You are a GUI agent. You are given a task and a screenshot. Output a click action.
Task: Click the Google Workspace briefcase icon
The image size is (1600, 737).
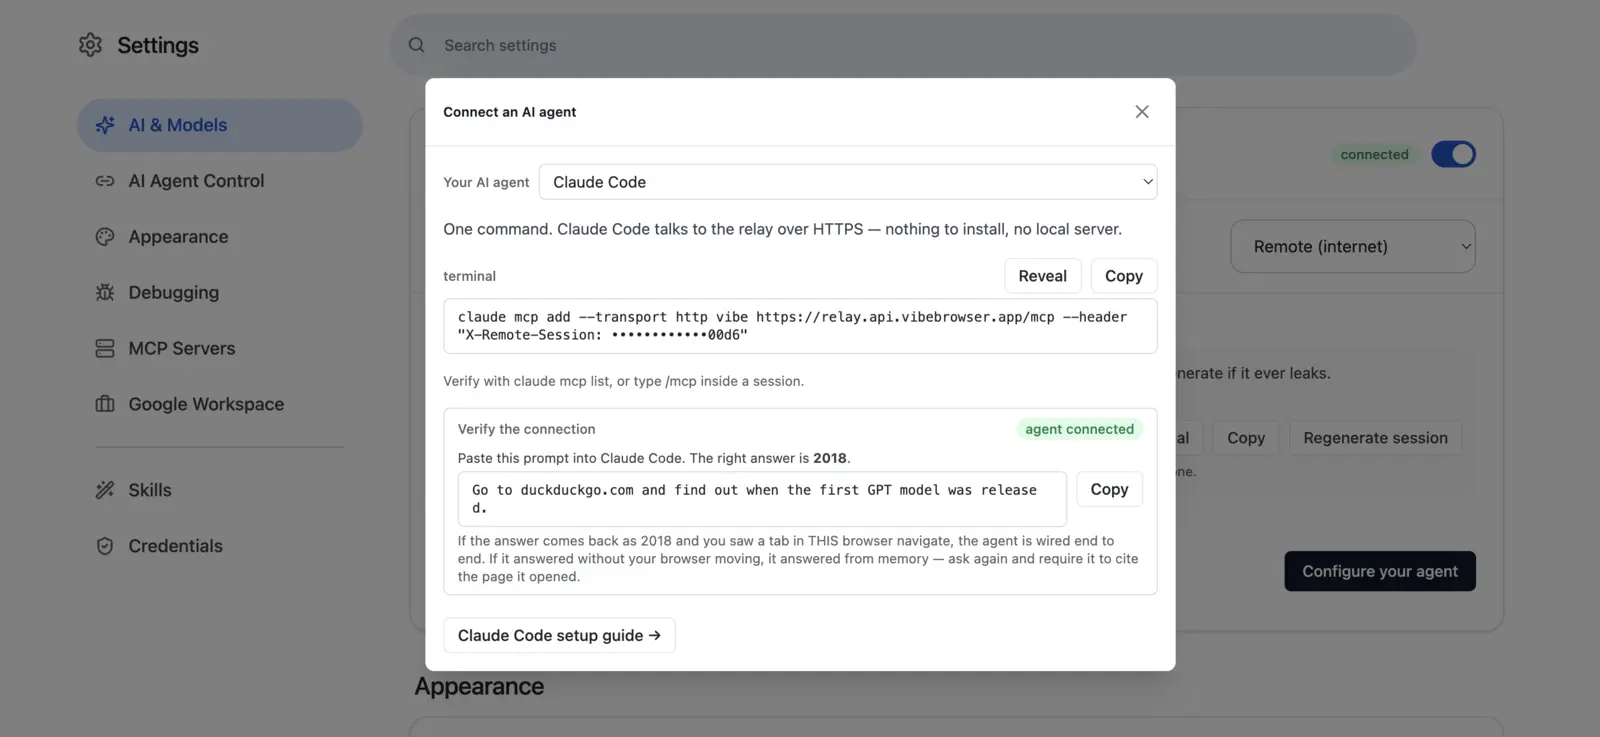click(x=105, y=404)
